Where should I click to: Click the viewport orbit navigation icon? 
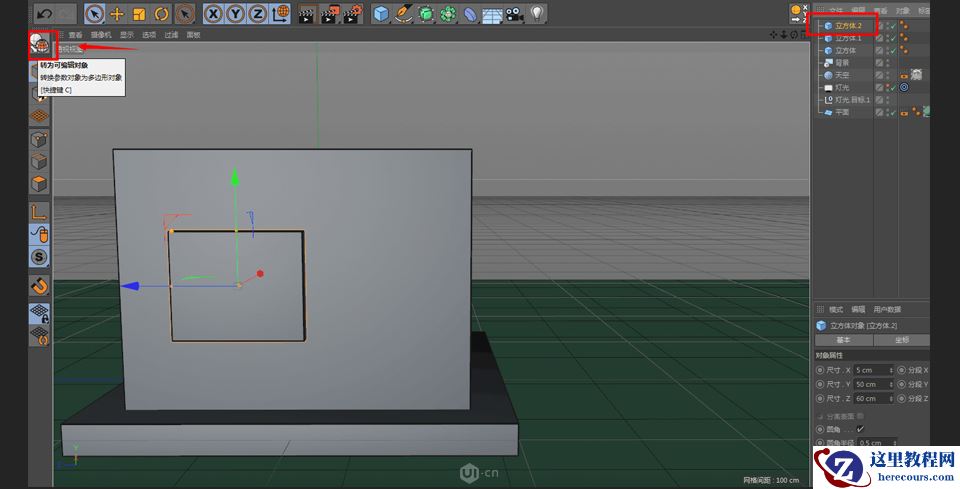[793, 35]
